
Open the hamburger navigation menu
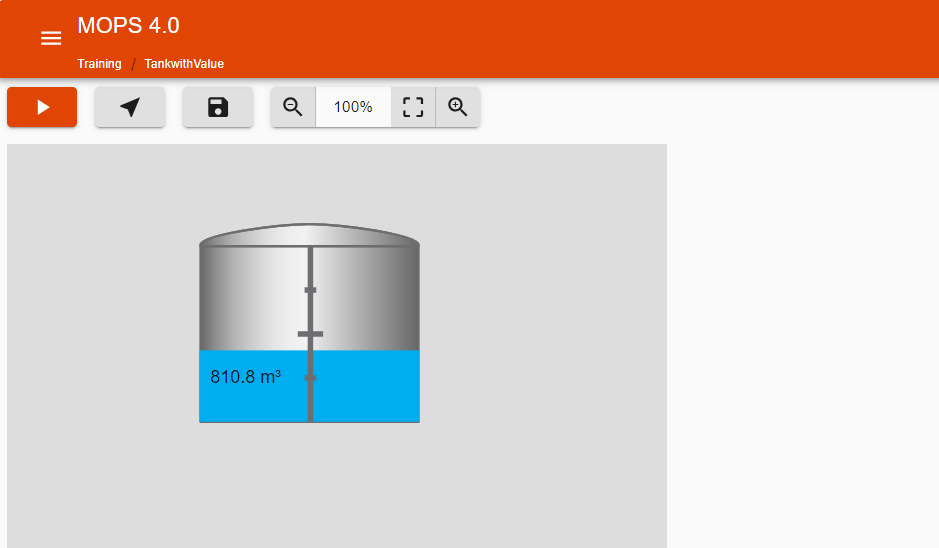pyautogui.click(x=51, y=38)
